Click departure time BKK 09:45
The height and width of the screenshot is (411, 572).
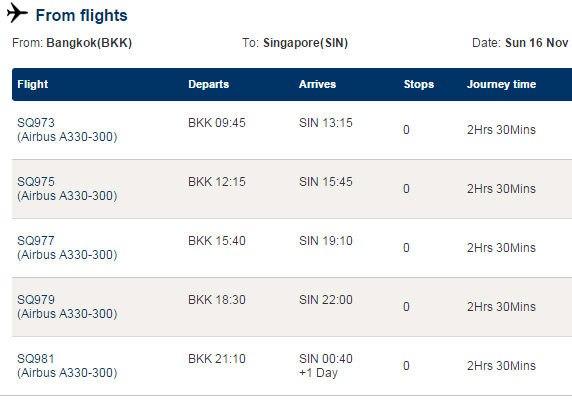click(x=217, y=123)
